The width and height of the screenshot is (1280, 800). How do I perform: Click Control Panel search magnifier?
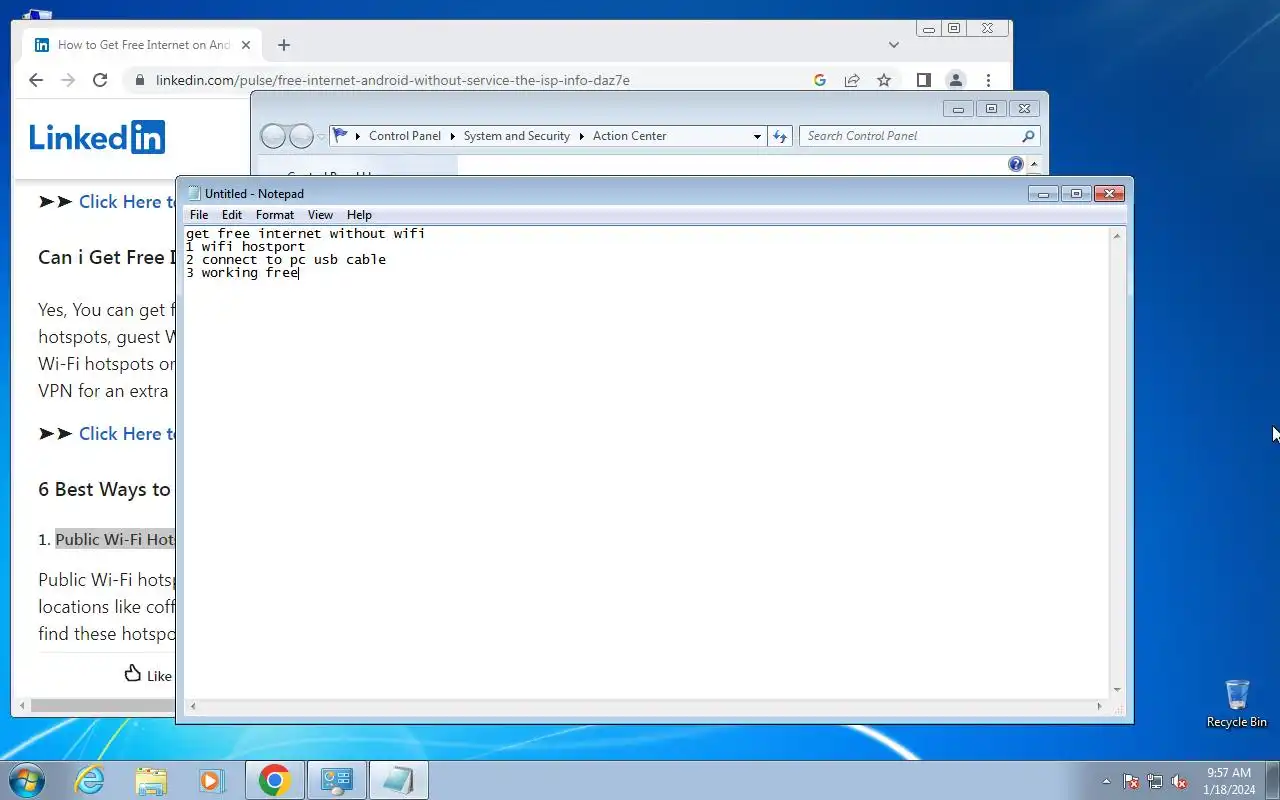(1028, 136)
